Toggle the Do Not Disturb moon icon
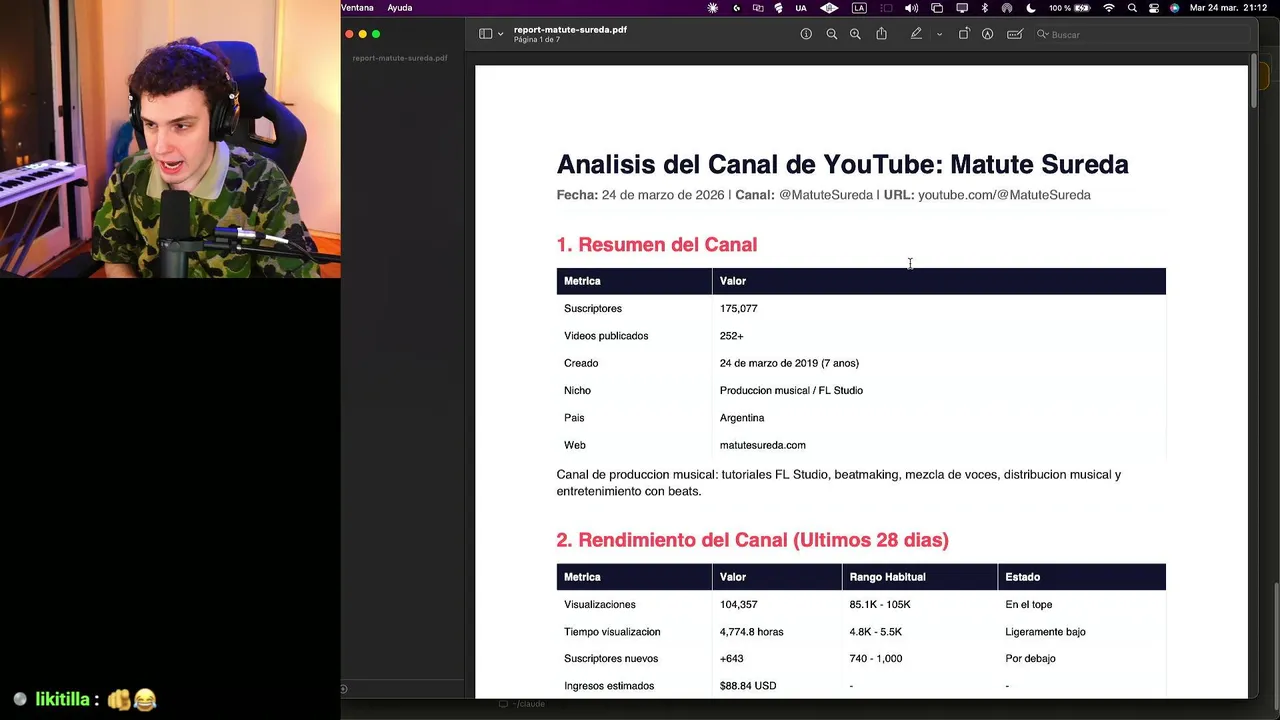Viewport: 1280px width, 720px height. [x=1031, y=8]
